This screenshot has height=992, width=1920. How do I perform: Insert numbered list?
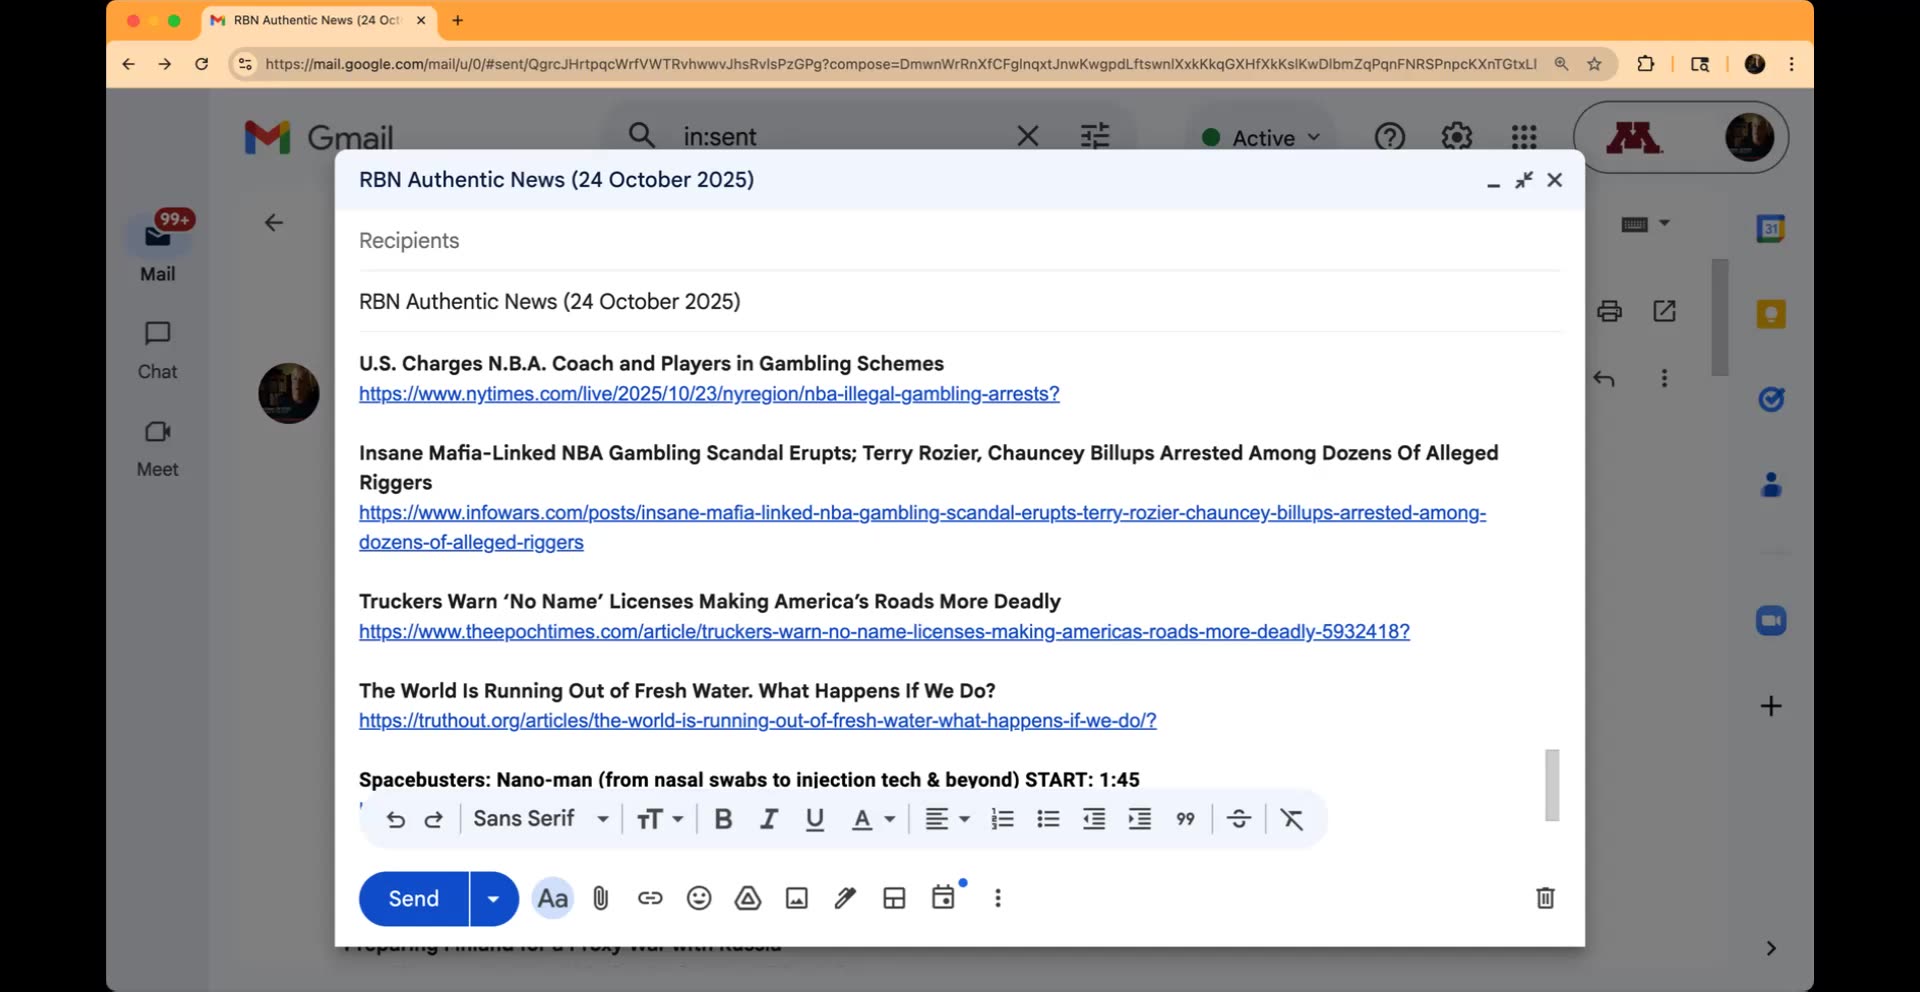tap(1002, 819)
